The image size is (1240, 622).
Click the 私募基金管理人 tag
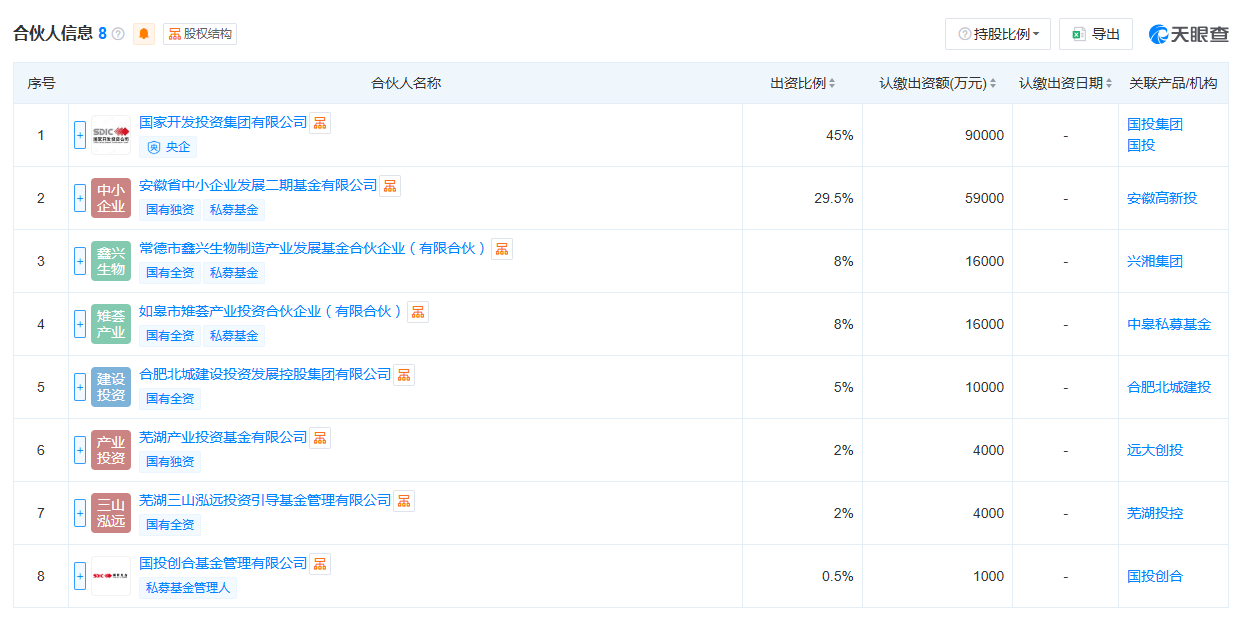coord(188,588)
